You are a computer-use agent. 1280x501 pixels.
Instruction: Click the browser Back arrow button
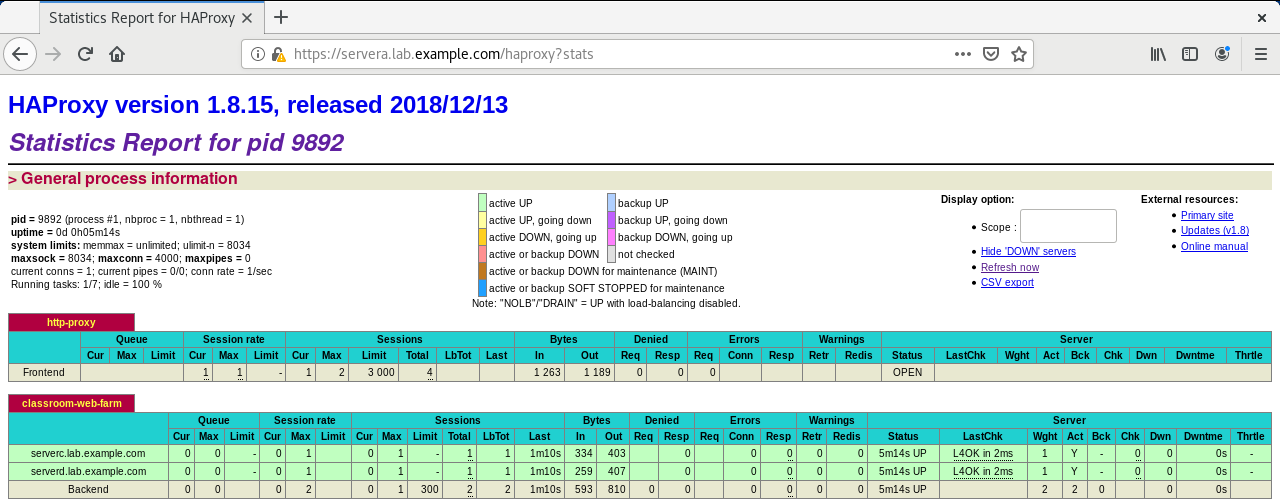tap(20, 54)
